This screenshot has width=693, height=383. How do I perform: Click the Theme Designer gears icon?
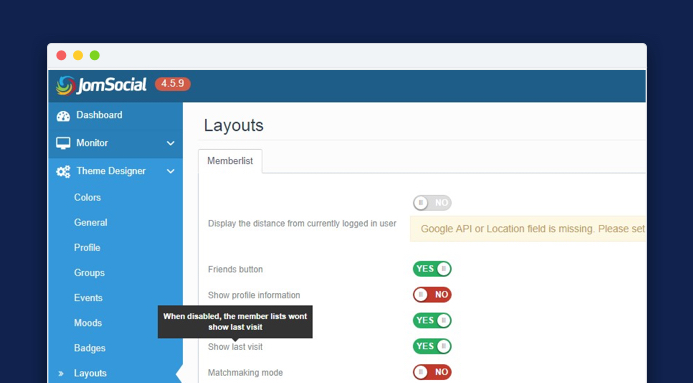(63, 171)
